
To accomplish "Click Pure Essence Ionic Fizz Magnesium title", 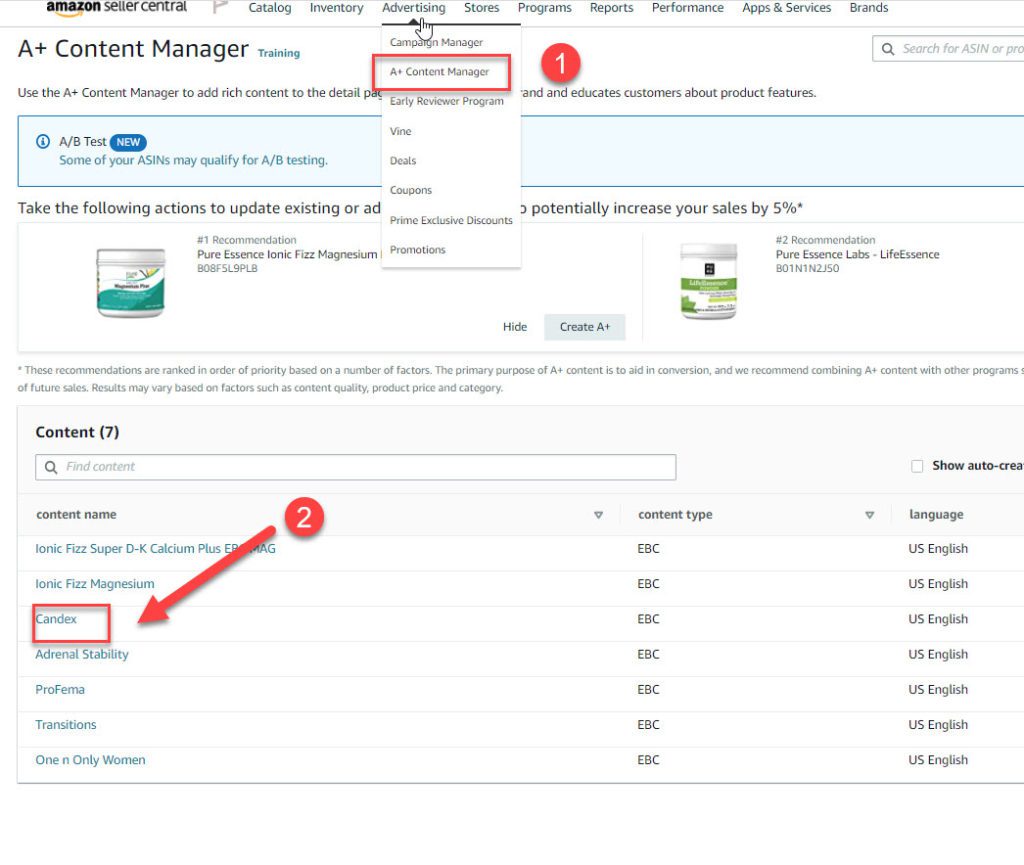I will point(287,255).
